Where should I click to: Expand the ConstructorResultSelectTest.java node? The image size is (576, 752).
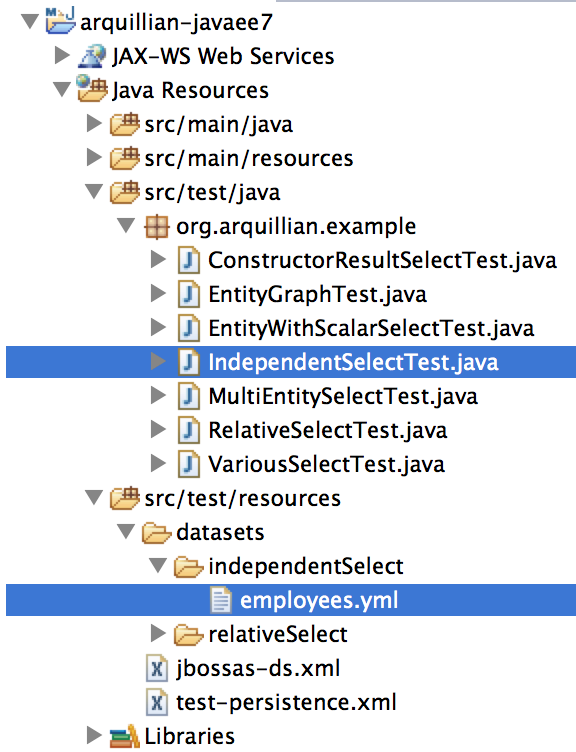pos(158,259)
